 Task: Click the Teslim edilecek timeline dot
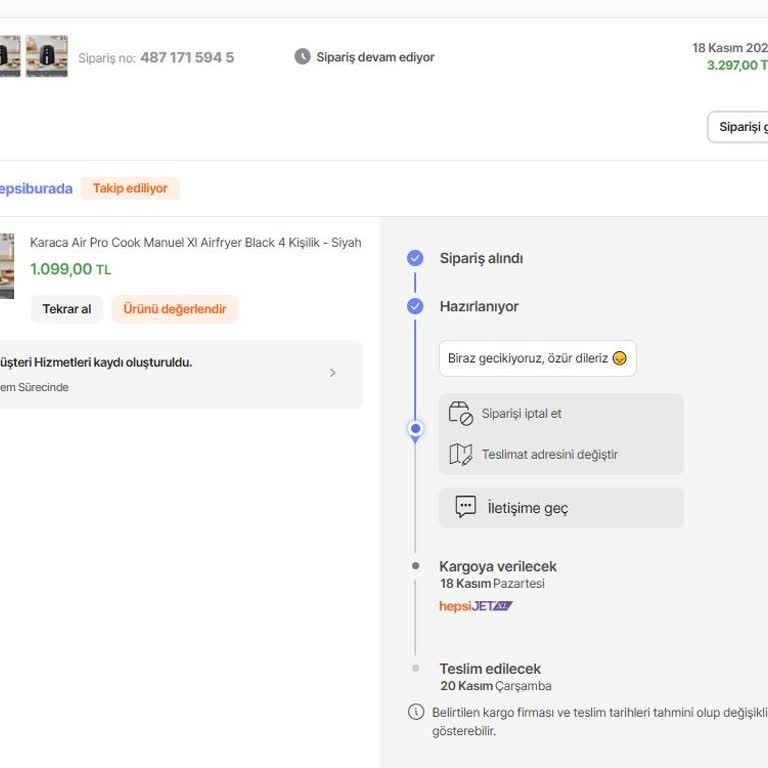(x=415, y=668)
